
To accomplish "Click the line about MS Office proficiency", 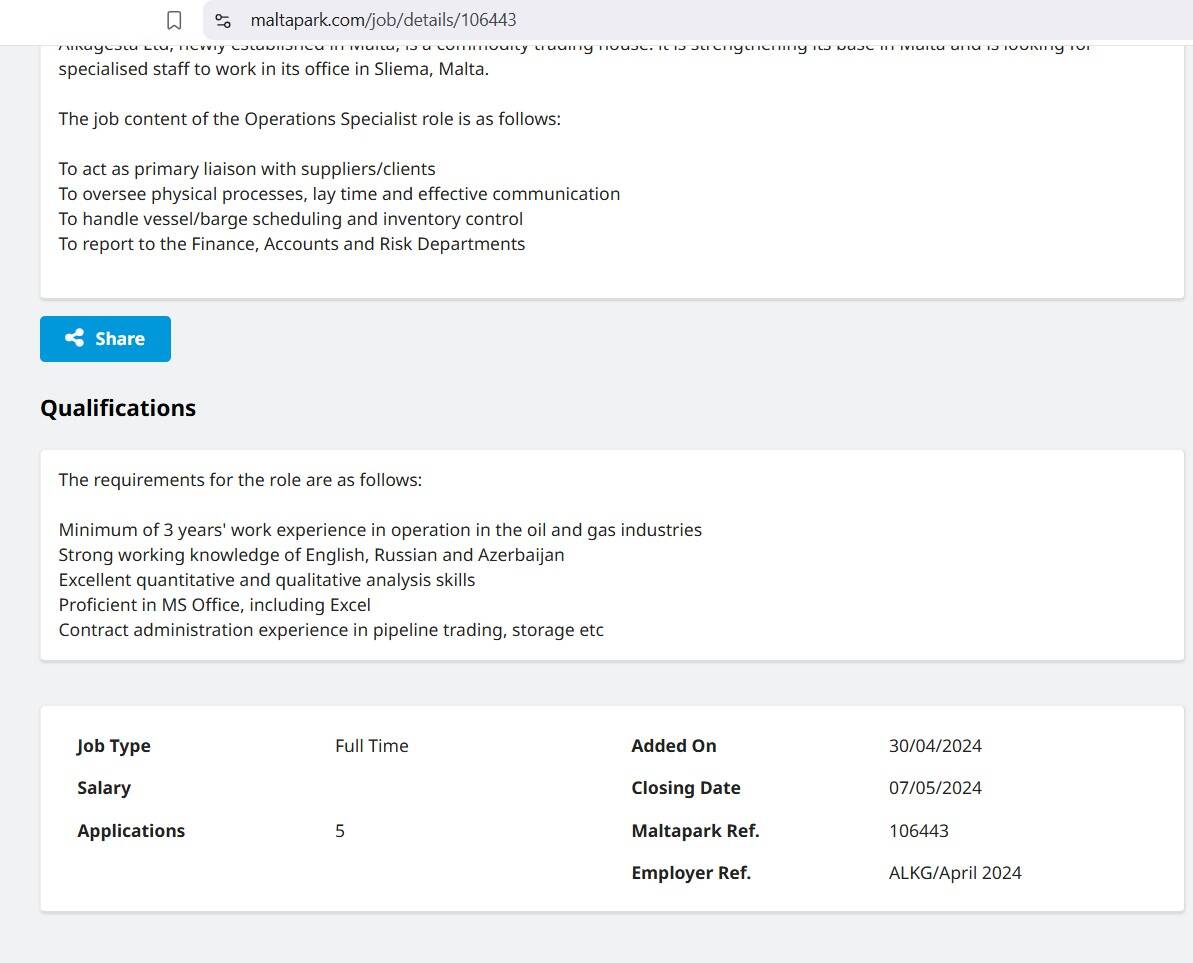I will [x=215, y=605].
